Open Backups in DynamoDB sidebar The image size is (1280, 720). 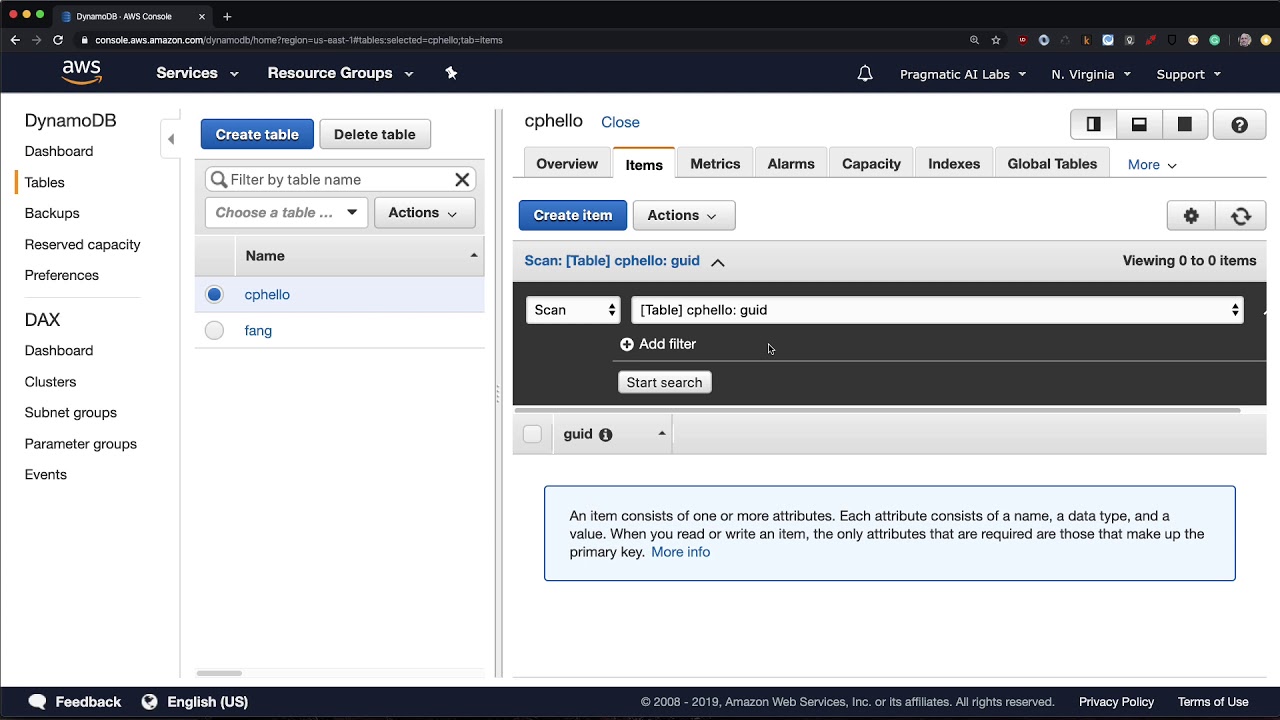pyautogui.click(x=52, y=213)
